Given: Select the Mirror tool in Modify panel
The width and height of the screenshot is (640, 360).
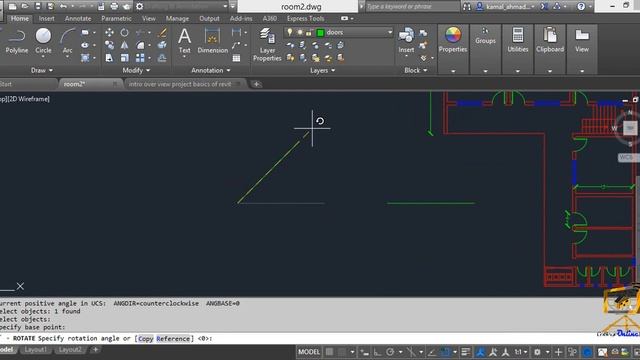Looking at the screenshot, I should (x=124, y=45).
